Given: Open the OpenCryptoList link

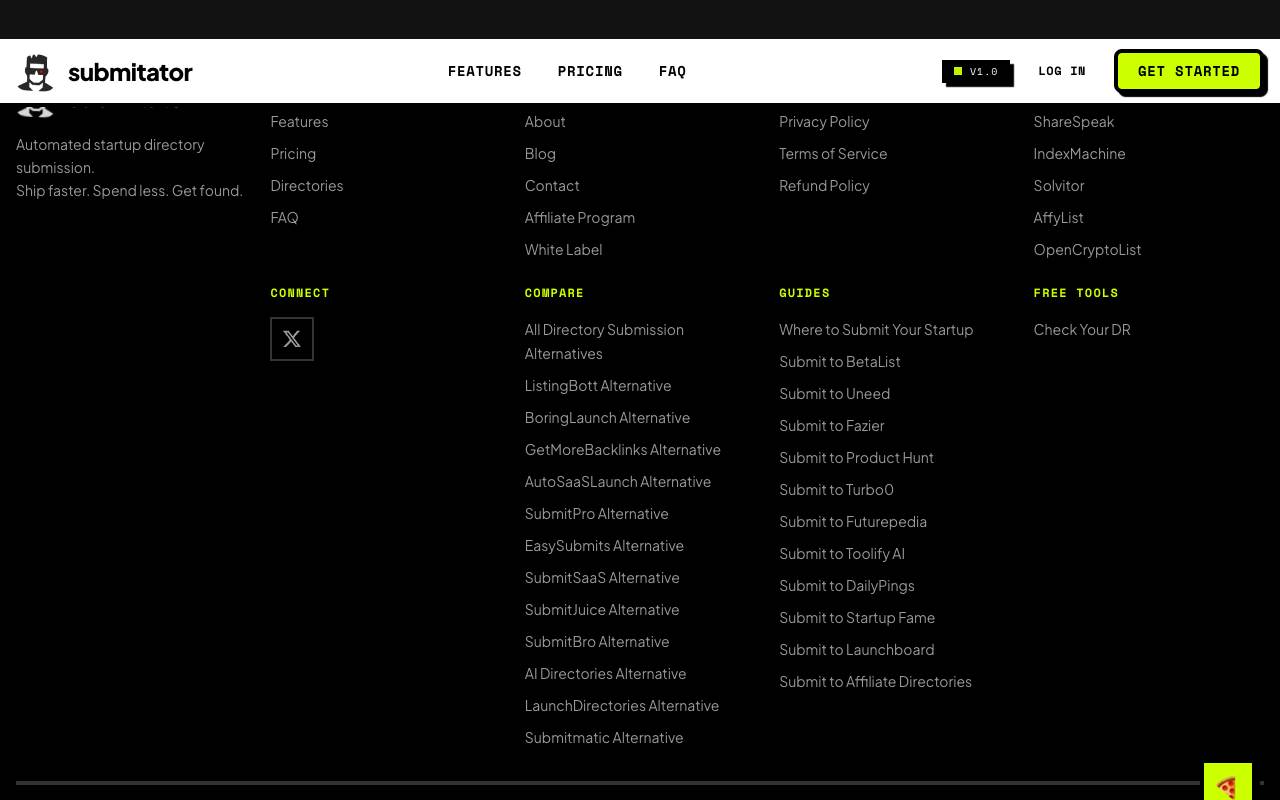Looking at the screenshot, I should point(1087,249).
